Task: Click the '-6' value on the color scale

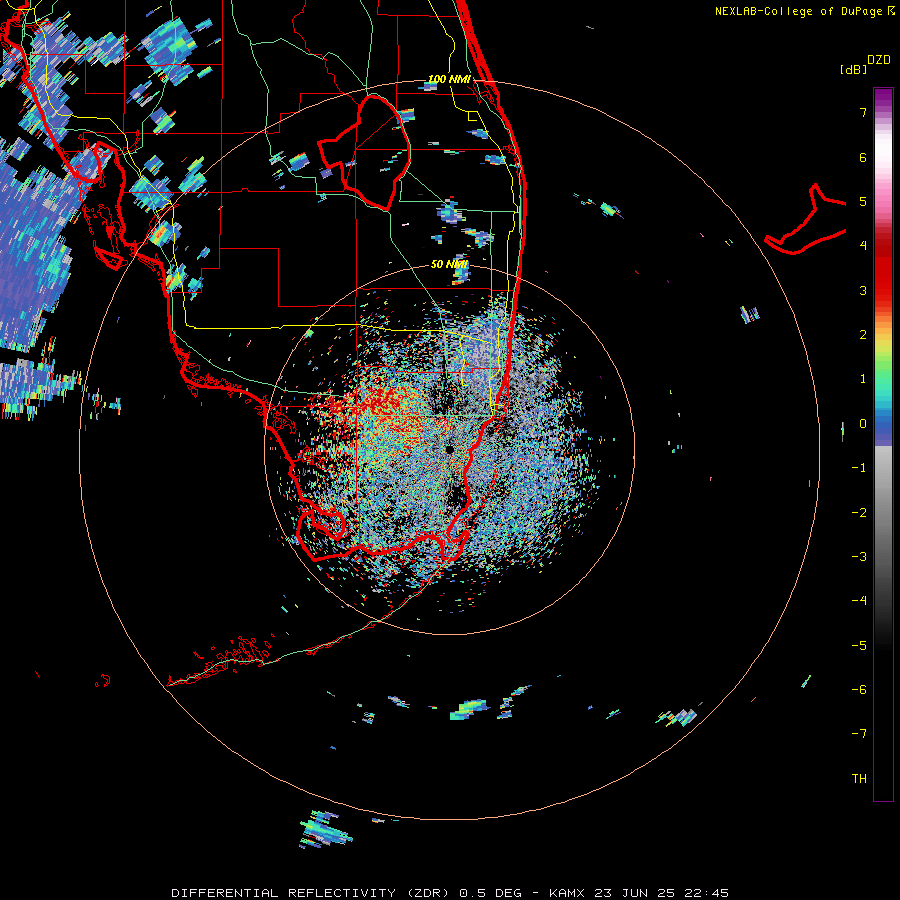Action: coord(859,690)
